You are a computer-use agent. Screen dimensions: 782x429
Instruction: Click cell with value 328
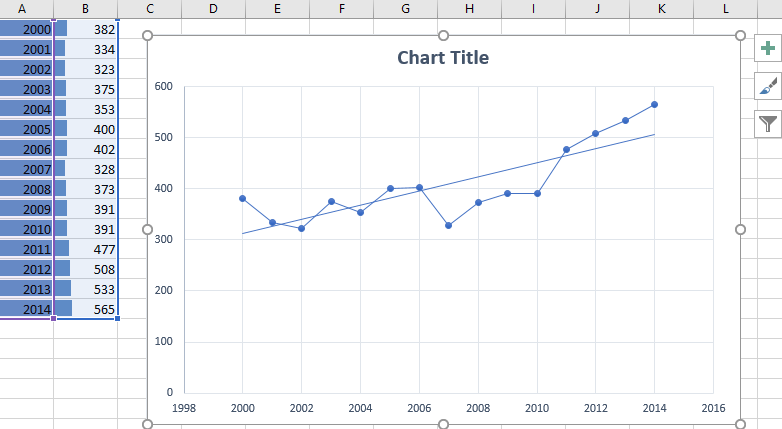[x=85, y=169]
